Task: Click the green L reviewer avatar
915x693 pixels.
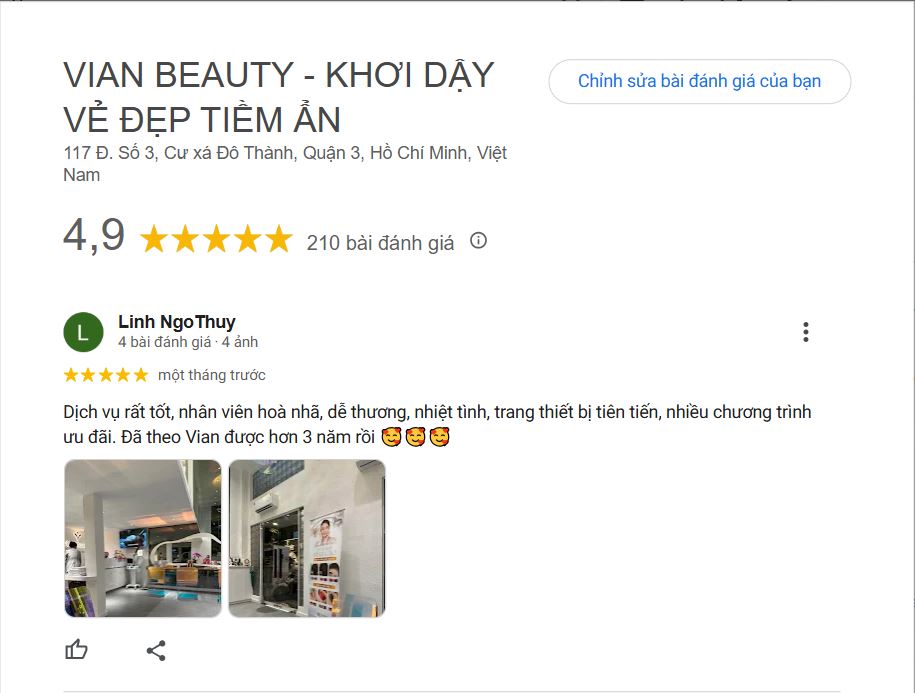Action: 83,332
